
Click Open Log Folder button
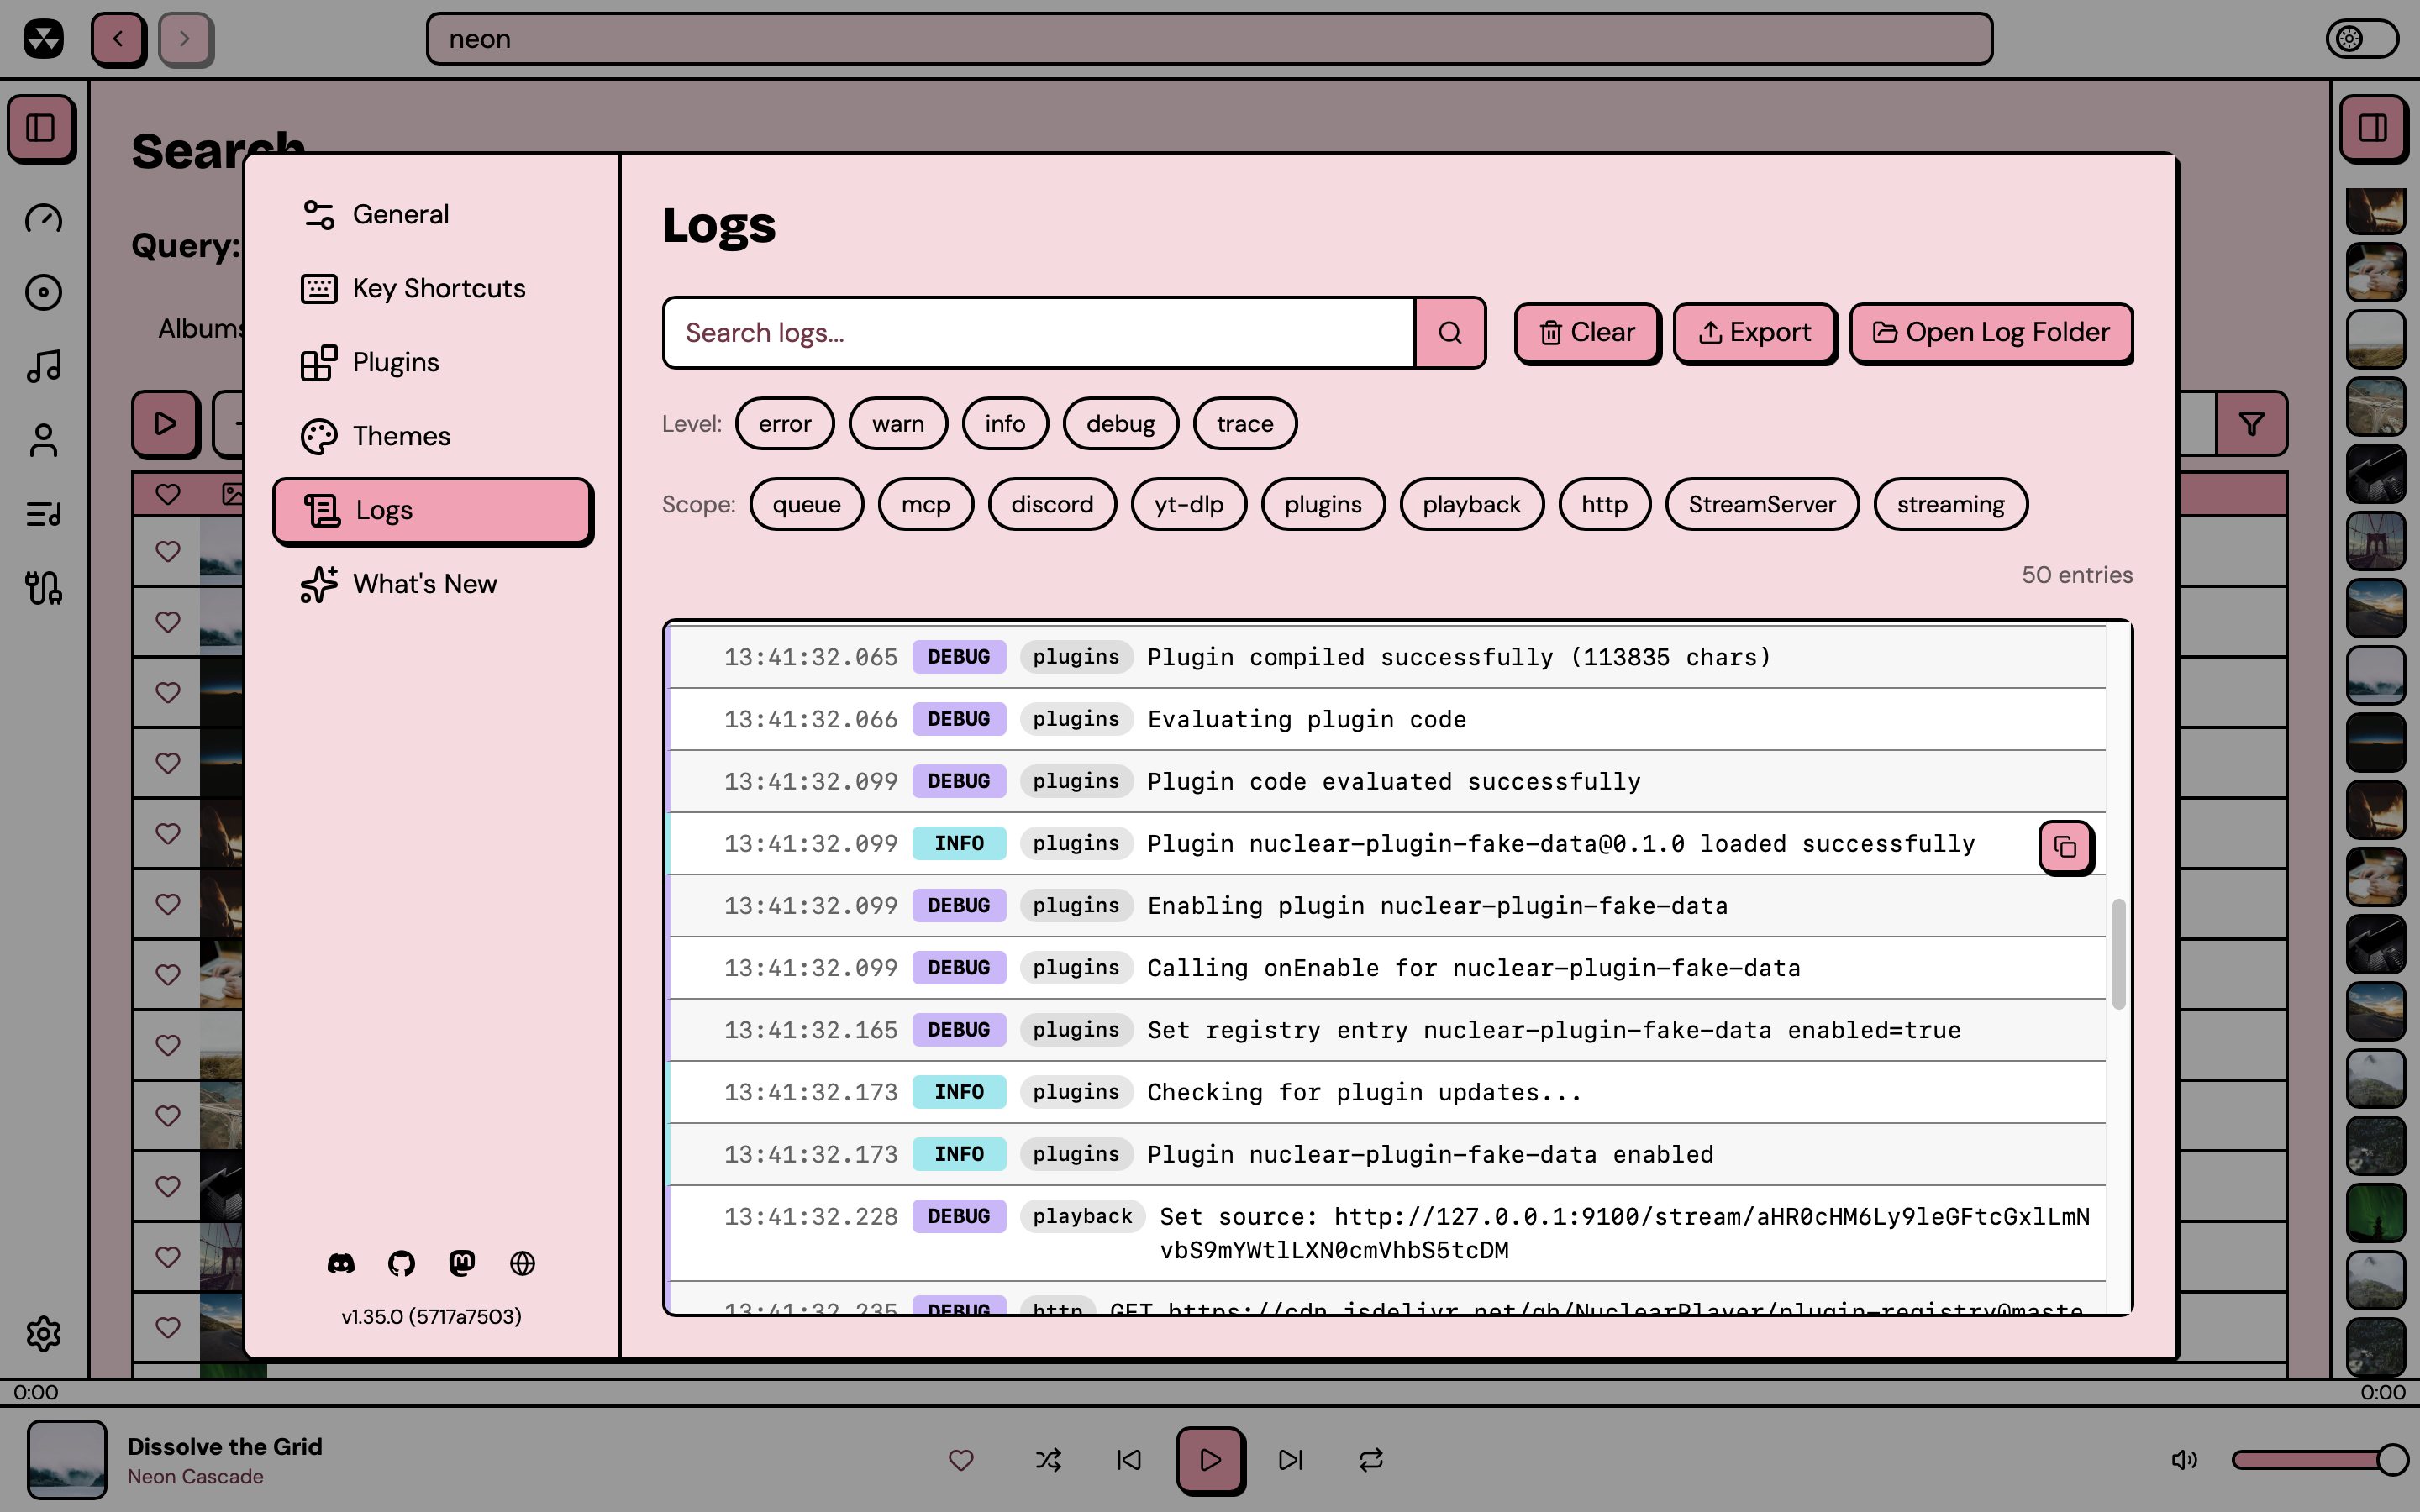(x=1991, y=333)
